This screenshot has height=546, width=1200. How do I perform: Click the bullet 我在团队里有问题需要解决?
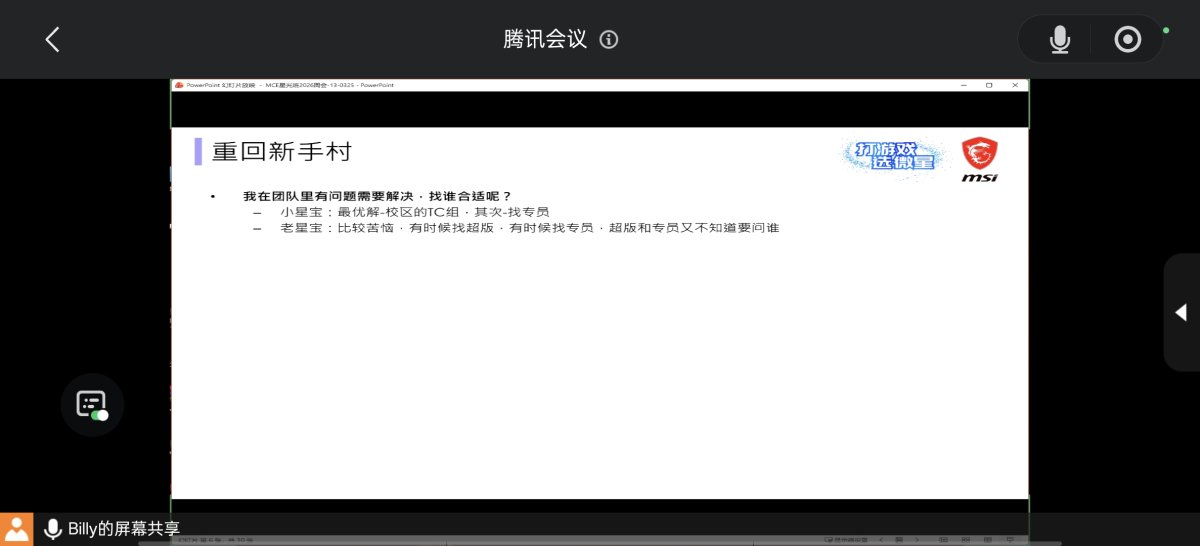point(377,196)
